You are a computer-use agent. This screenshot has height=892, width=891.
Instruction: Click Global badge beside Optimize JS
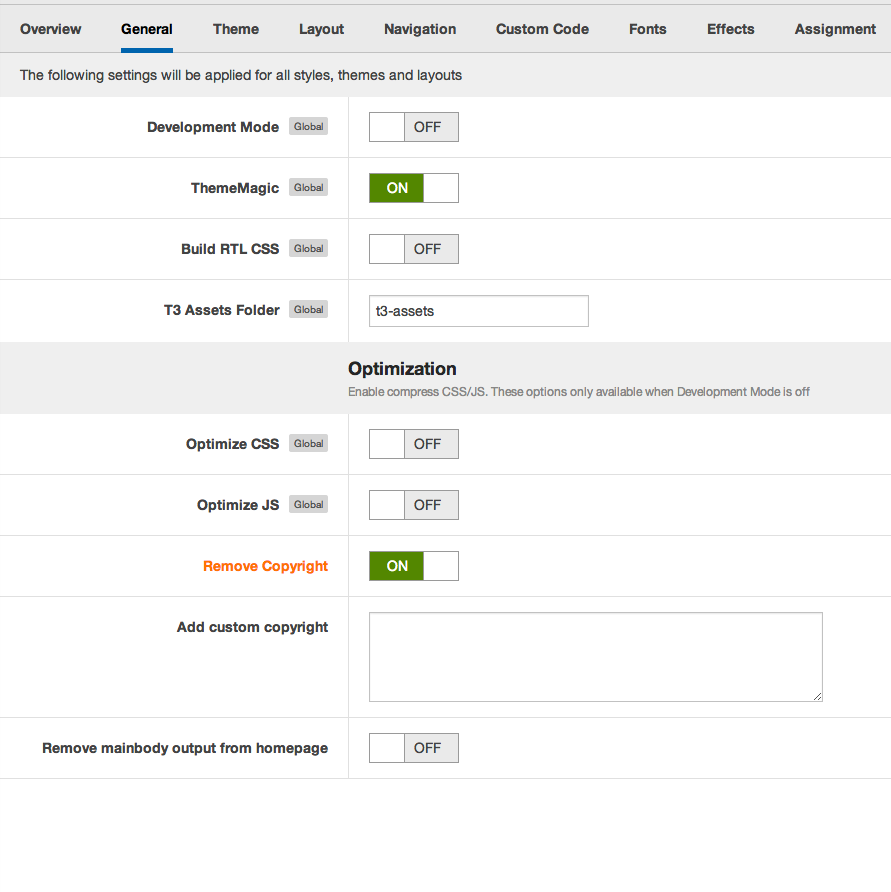click(x=308, y=504)
